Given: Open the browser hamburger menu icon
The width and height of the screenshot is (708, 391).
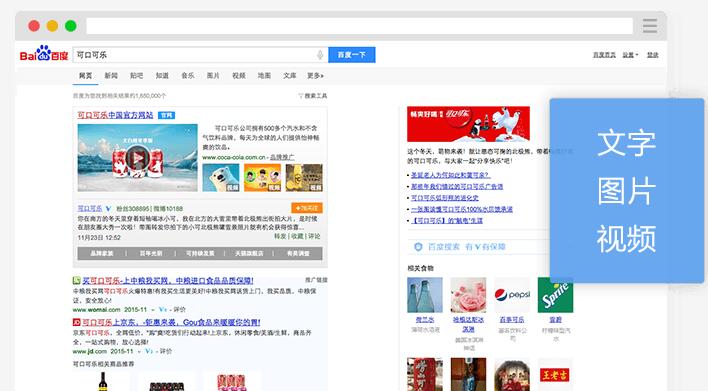Looking at the screenshot, I should click(x=650, y=26).
